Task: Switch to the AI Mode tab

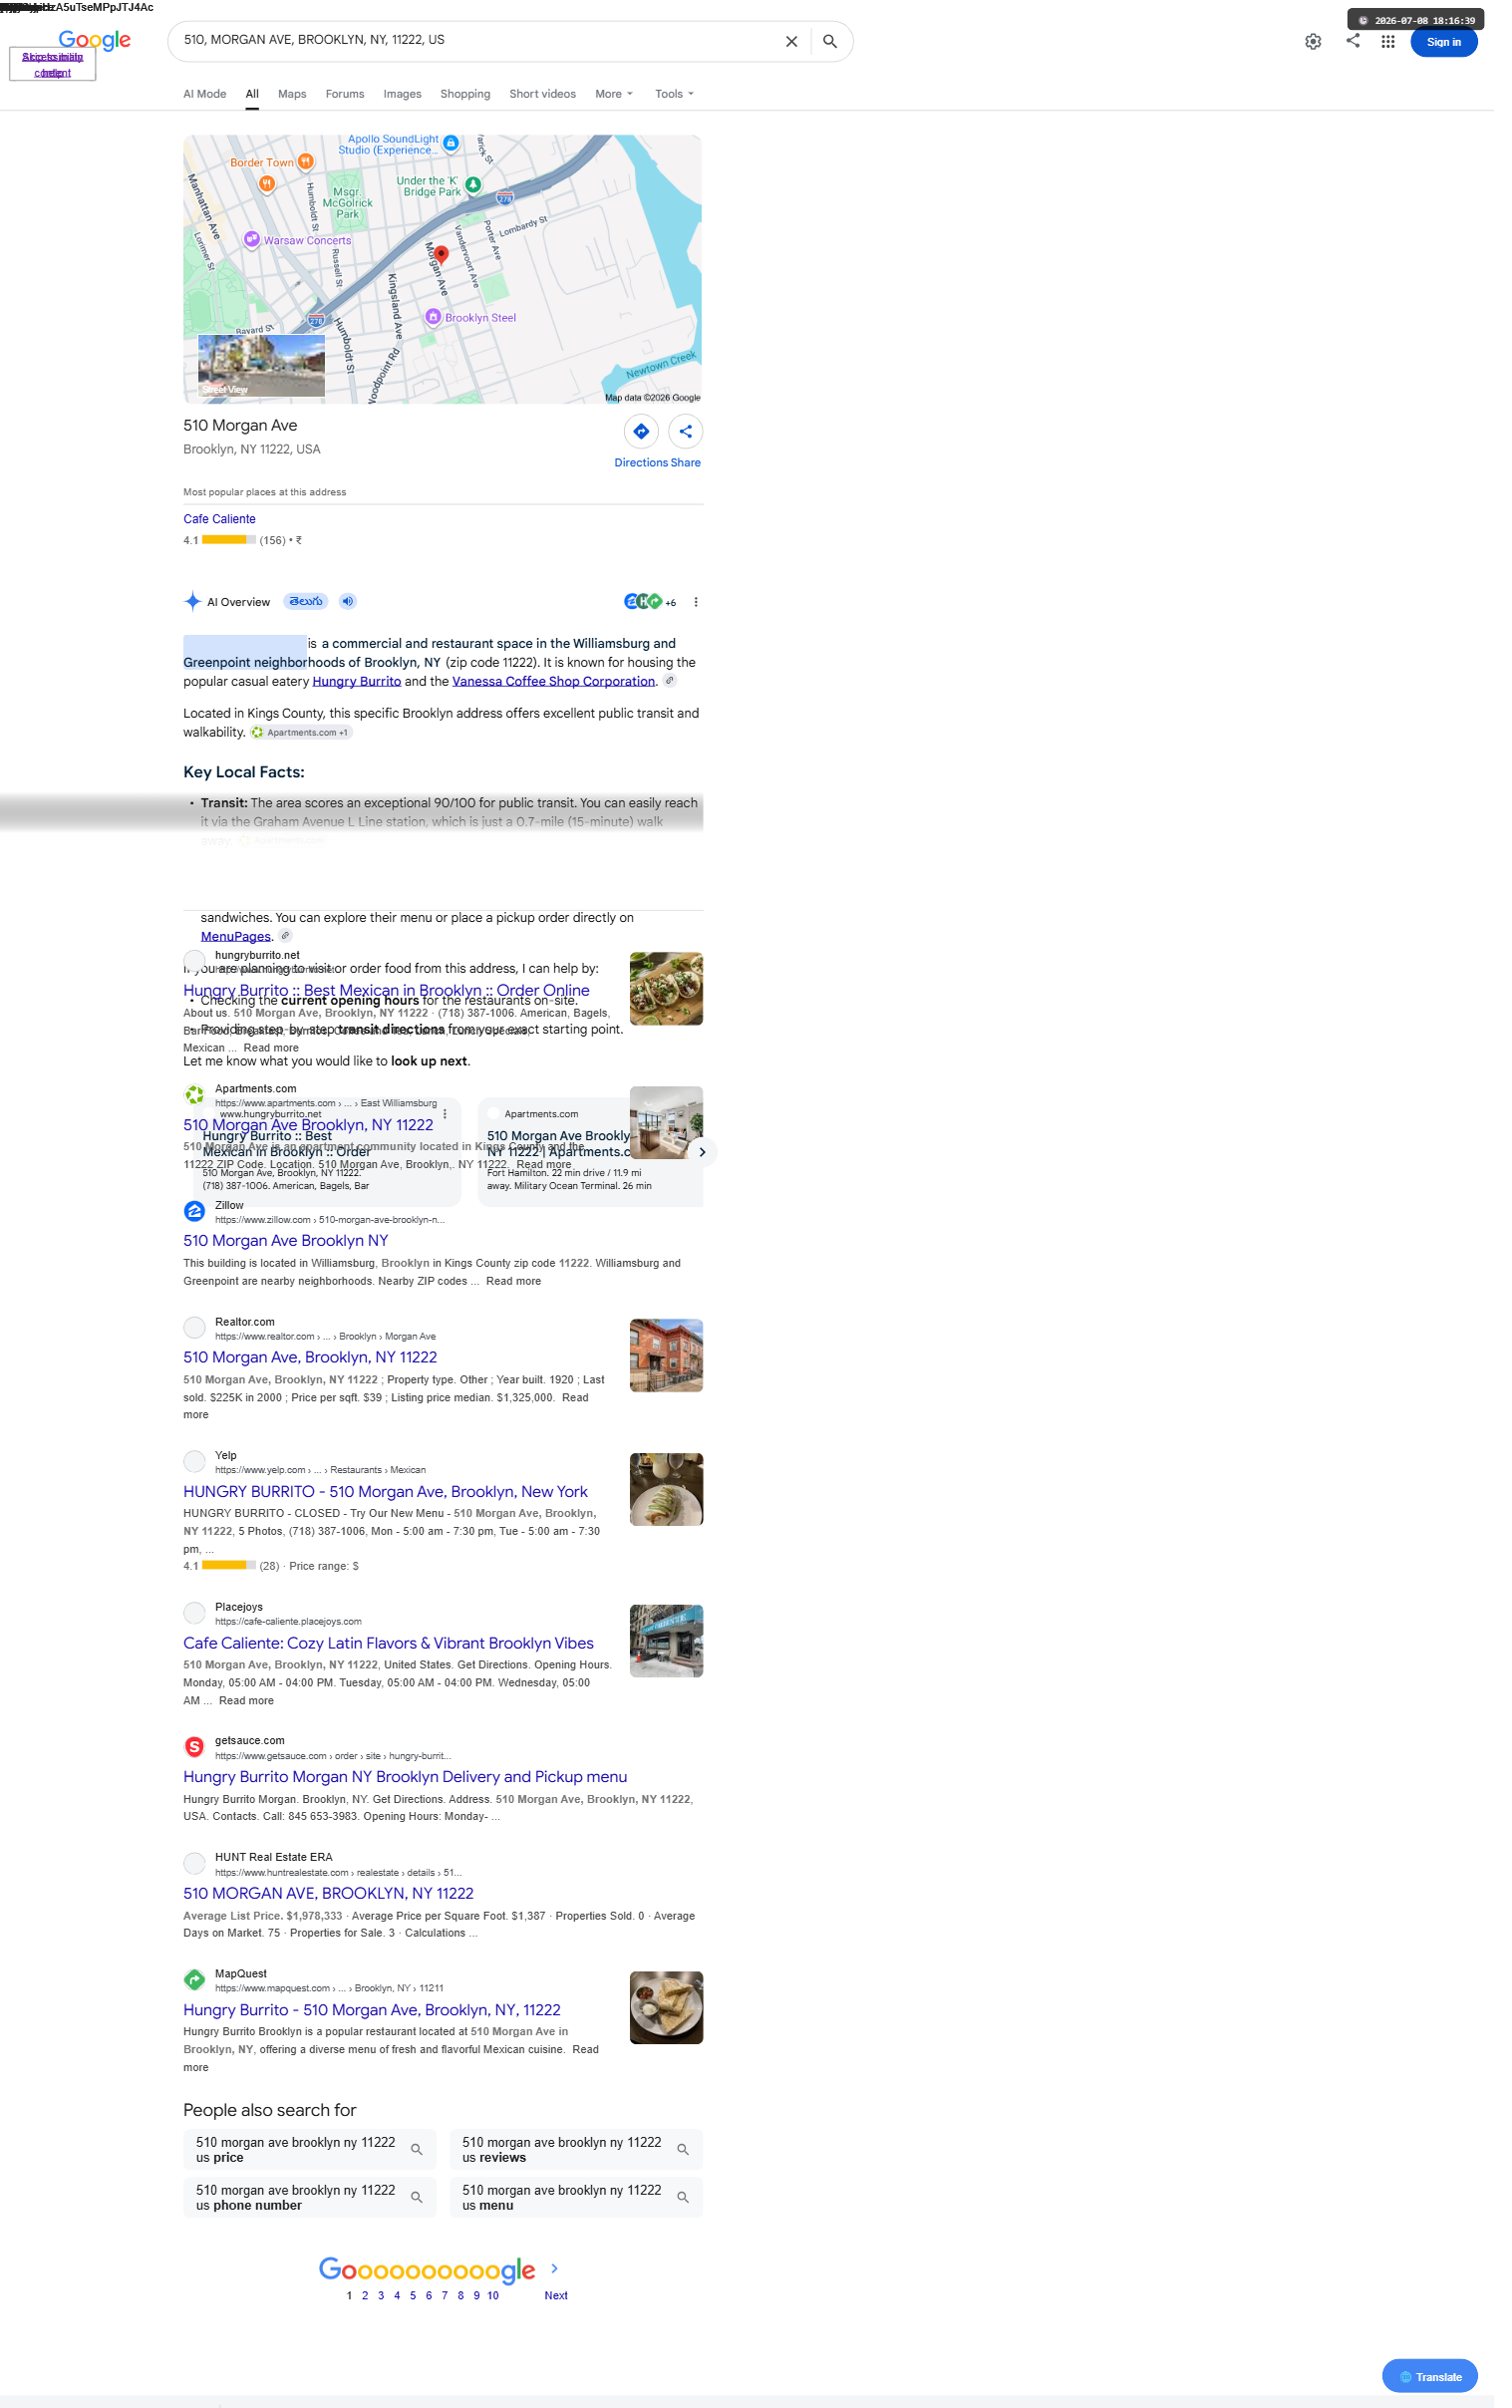Action: 207,95
